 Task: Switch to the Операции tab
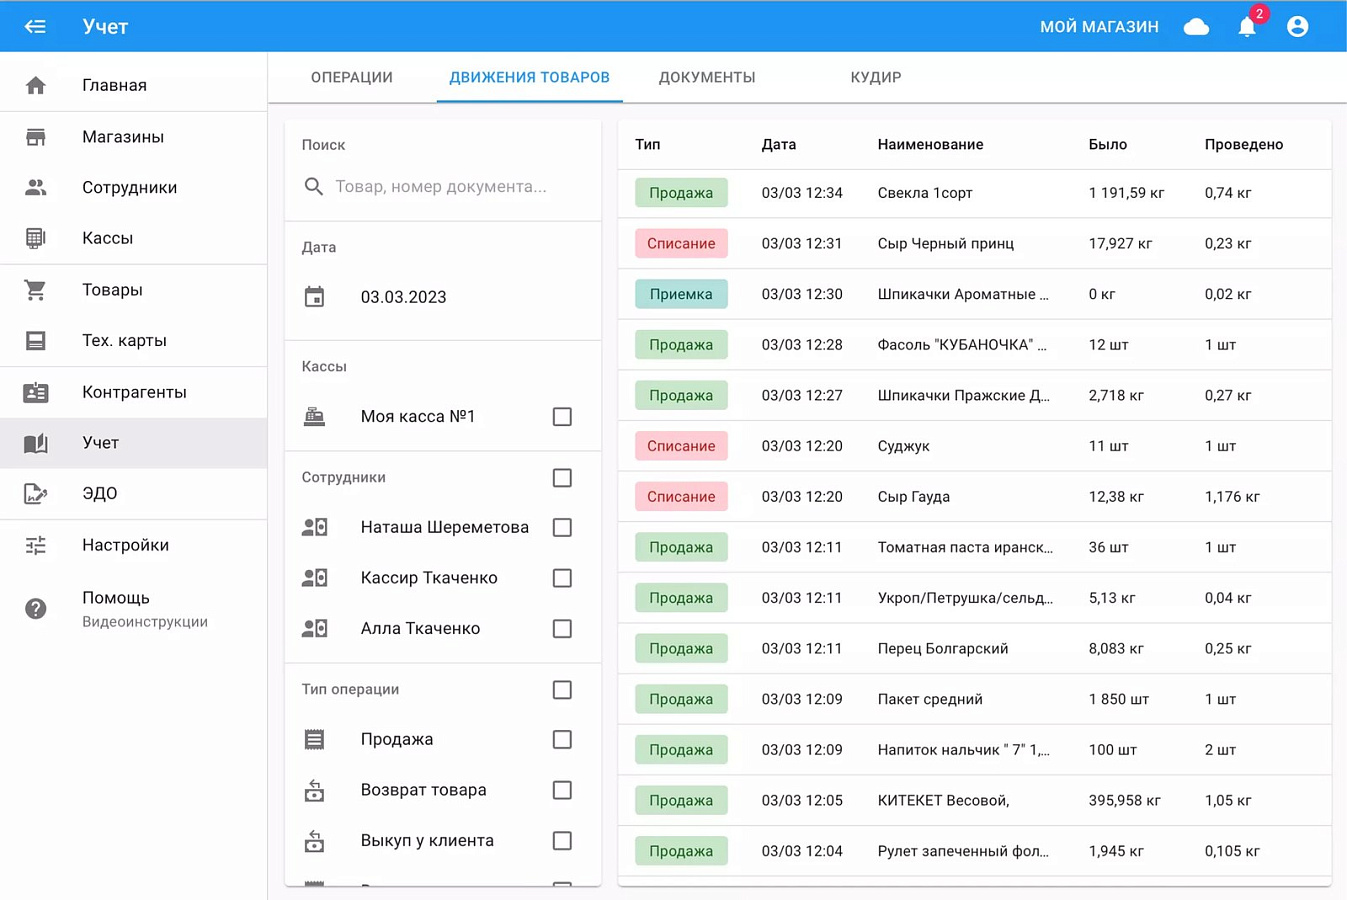click(x=352, y=78)
